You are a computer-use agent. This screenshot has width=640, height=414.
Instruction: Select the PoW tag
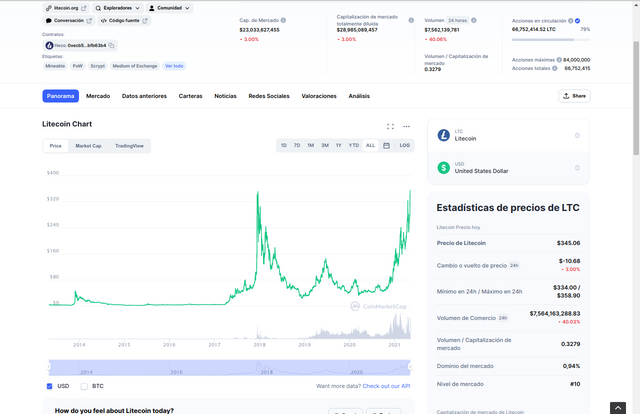(78, 66)
